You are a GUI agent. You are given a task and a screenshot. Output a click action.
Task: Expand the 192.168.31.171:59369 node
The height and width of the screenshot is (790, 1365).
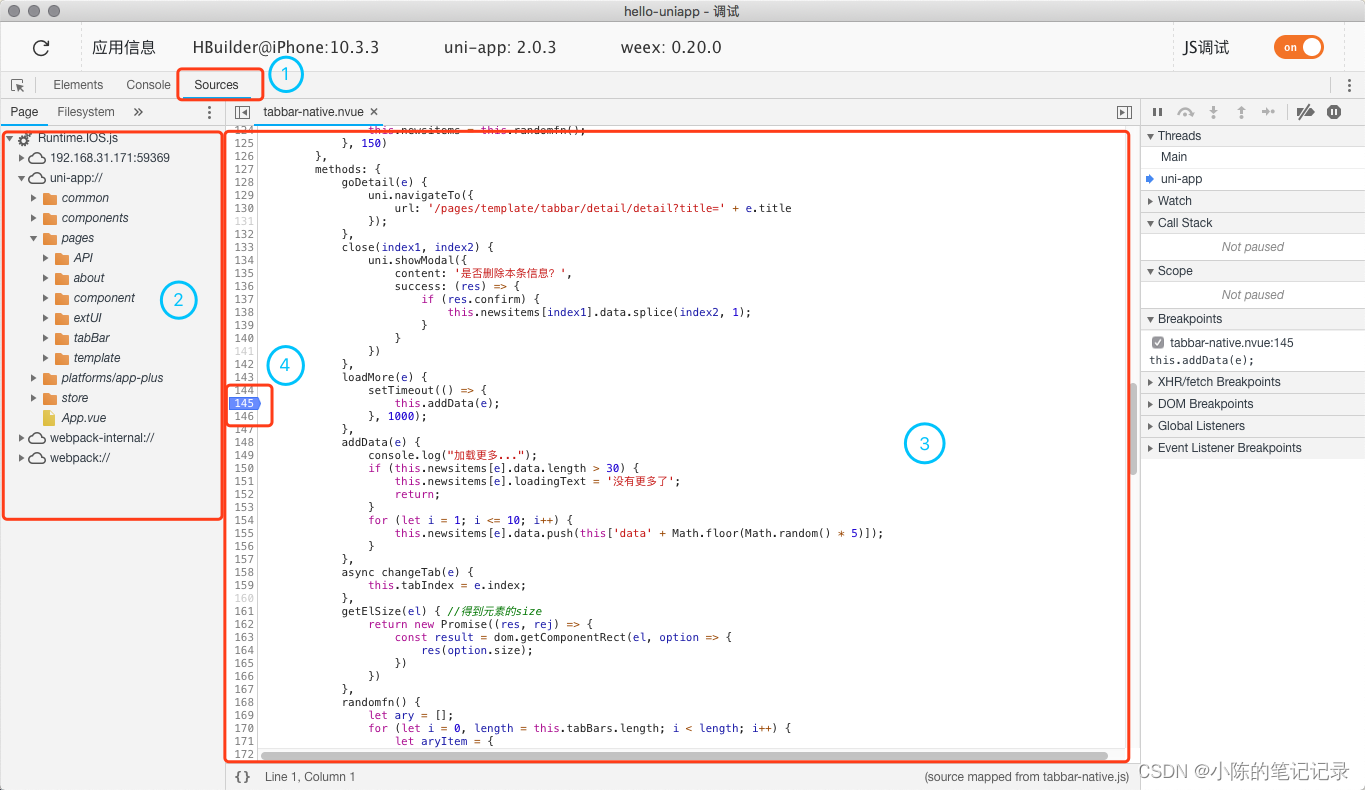pos(22,158)
